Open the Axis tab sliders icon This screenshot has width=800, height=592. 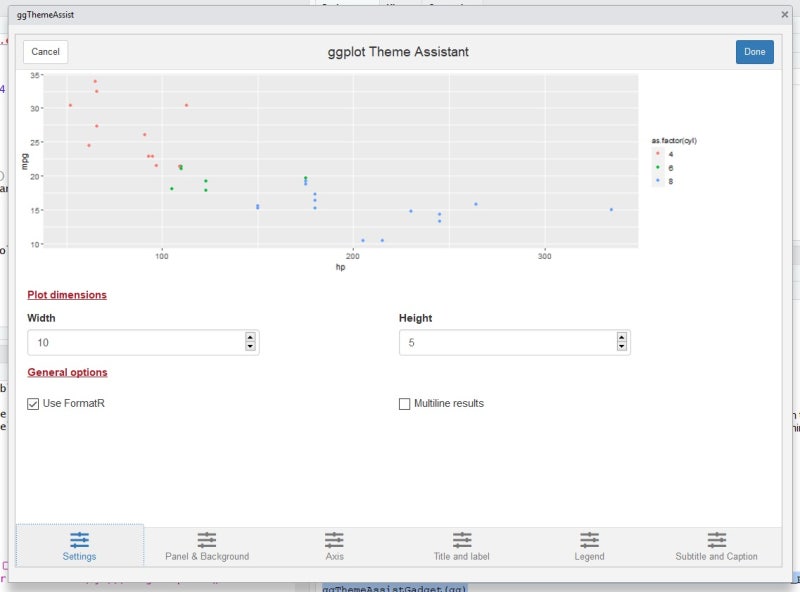click(x=334, y=539)
